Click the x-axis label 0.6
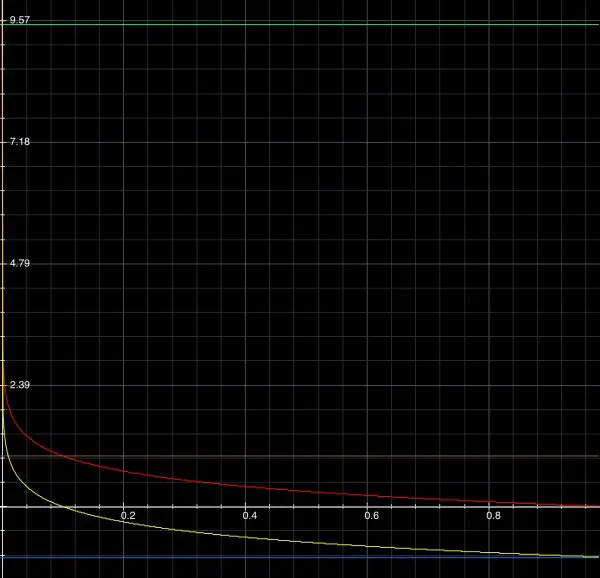 (372, 516)
